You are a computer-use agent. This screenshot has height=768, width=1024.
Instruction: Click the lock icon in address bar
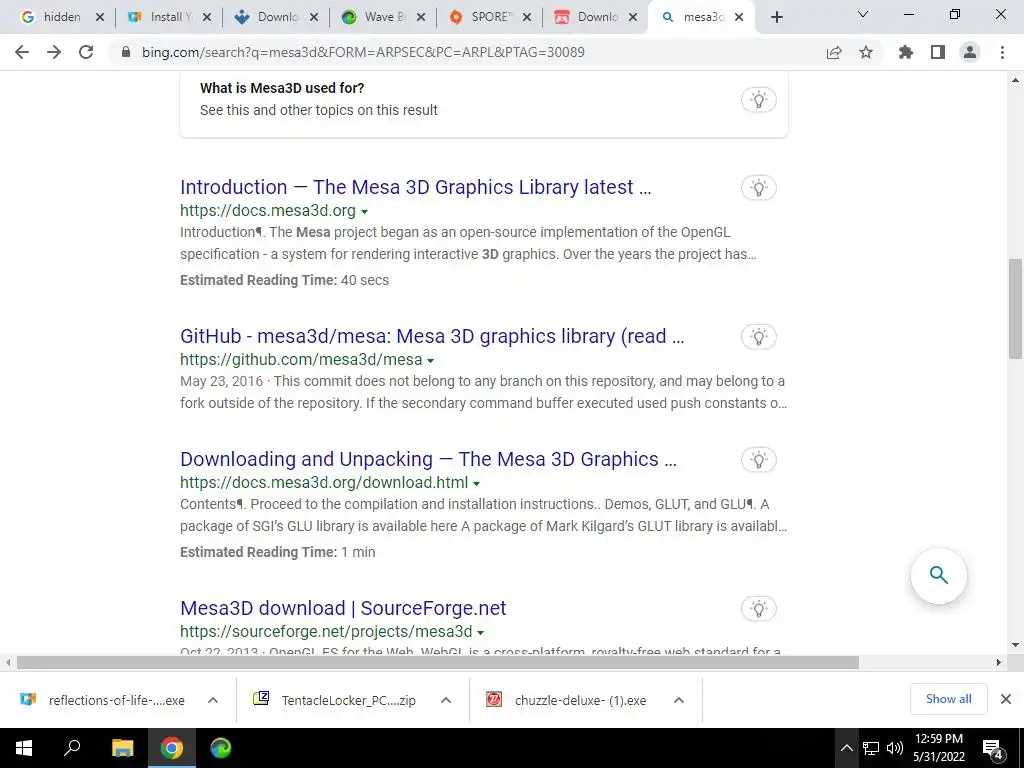[126, 52]
